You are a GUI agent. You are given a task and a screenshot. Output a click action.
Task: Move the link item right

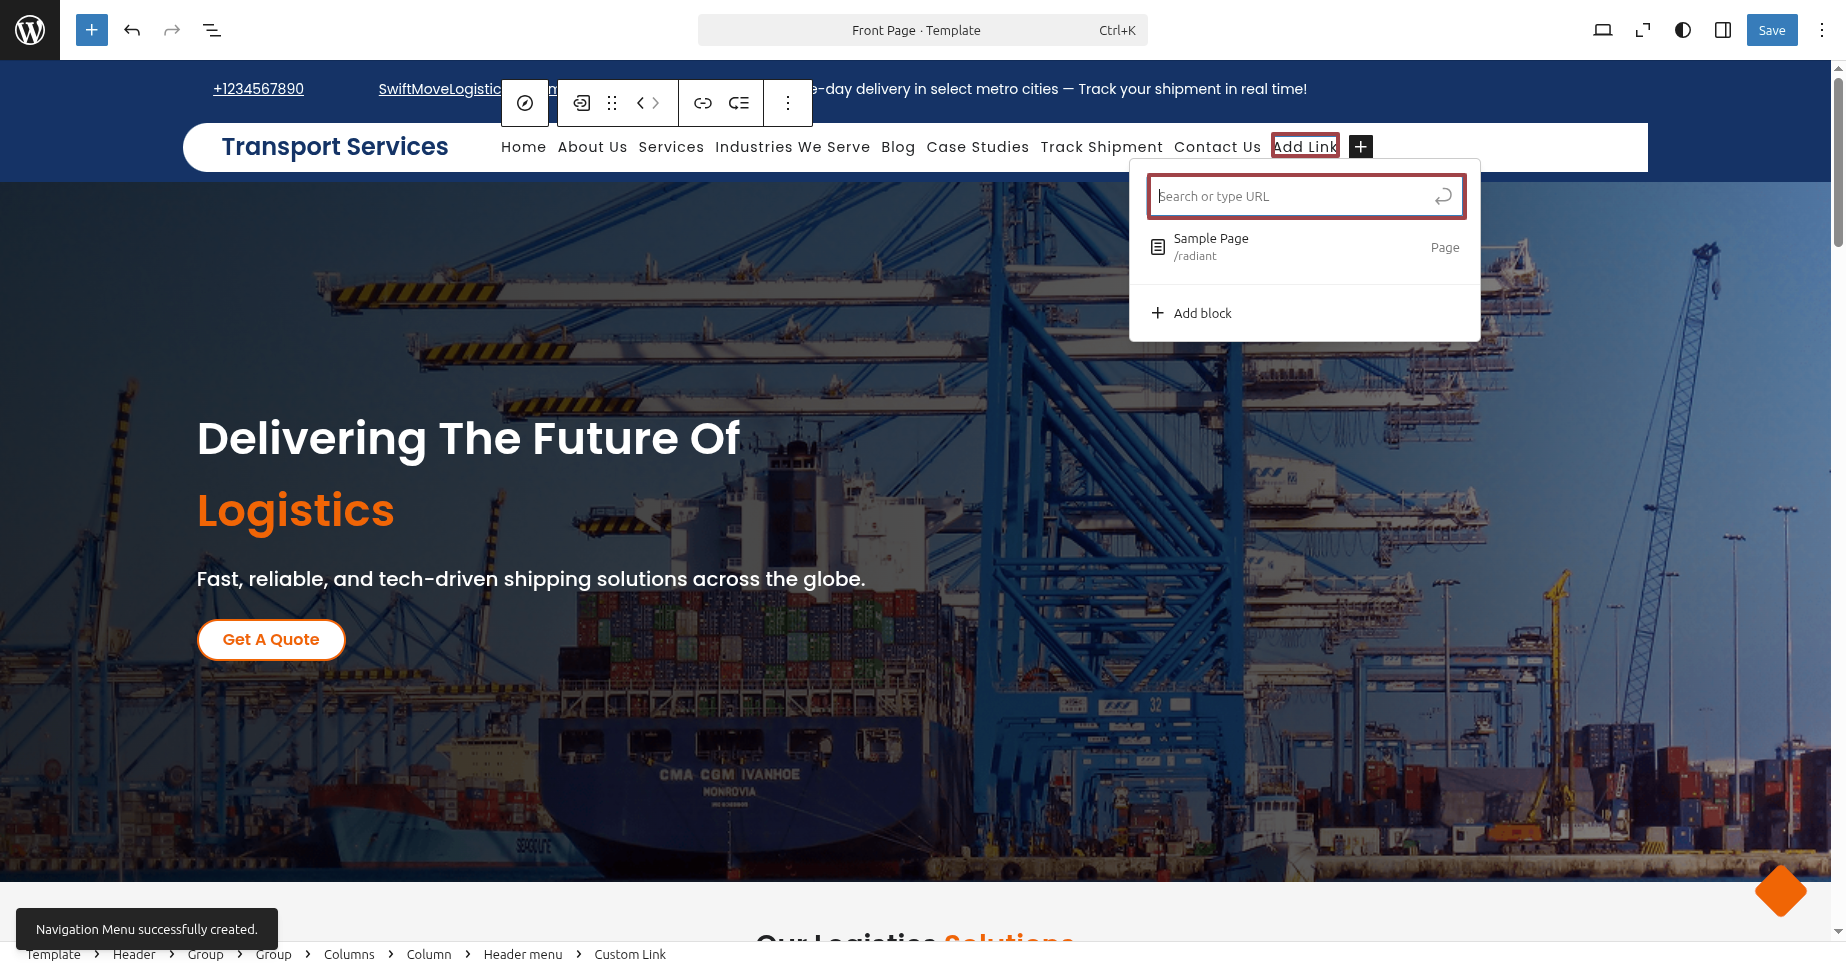coord(656,103)
